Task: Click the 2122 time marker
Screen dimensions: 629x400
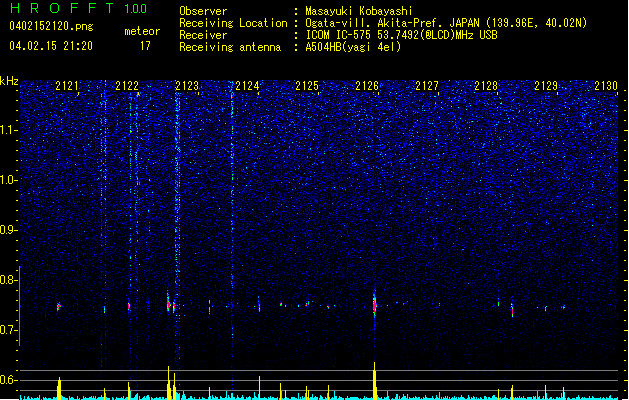Action: point(127,86)
